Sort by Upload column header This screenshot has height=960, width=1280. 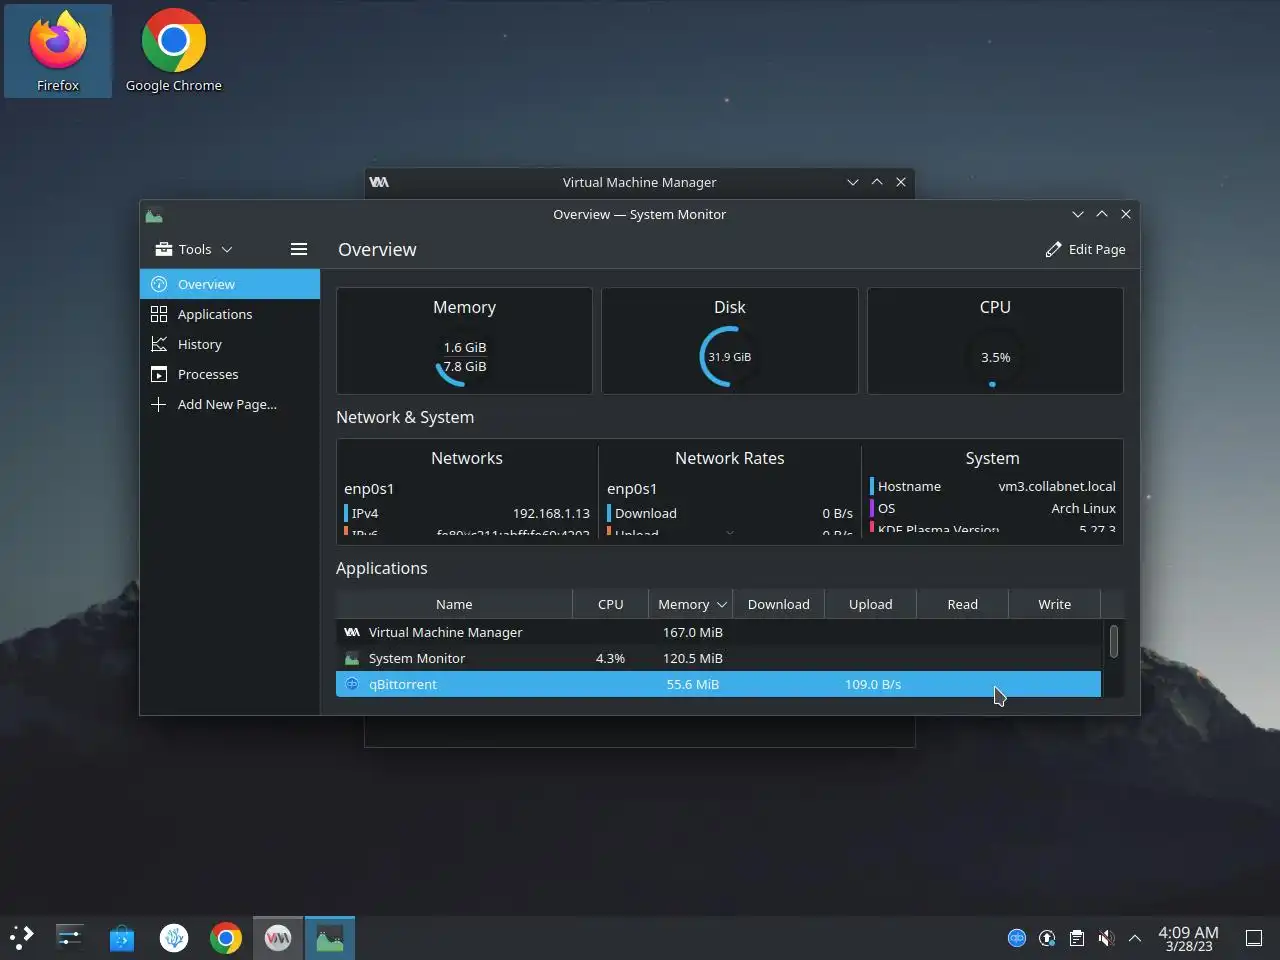tap(870, 604)
